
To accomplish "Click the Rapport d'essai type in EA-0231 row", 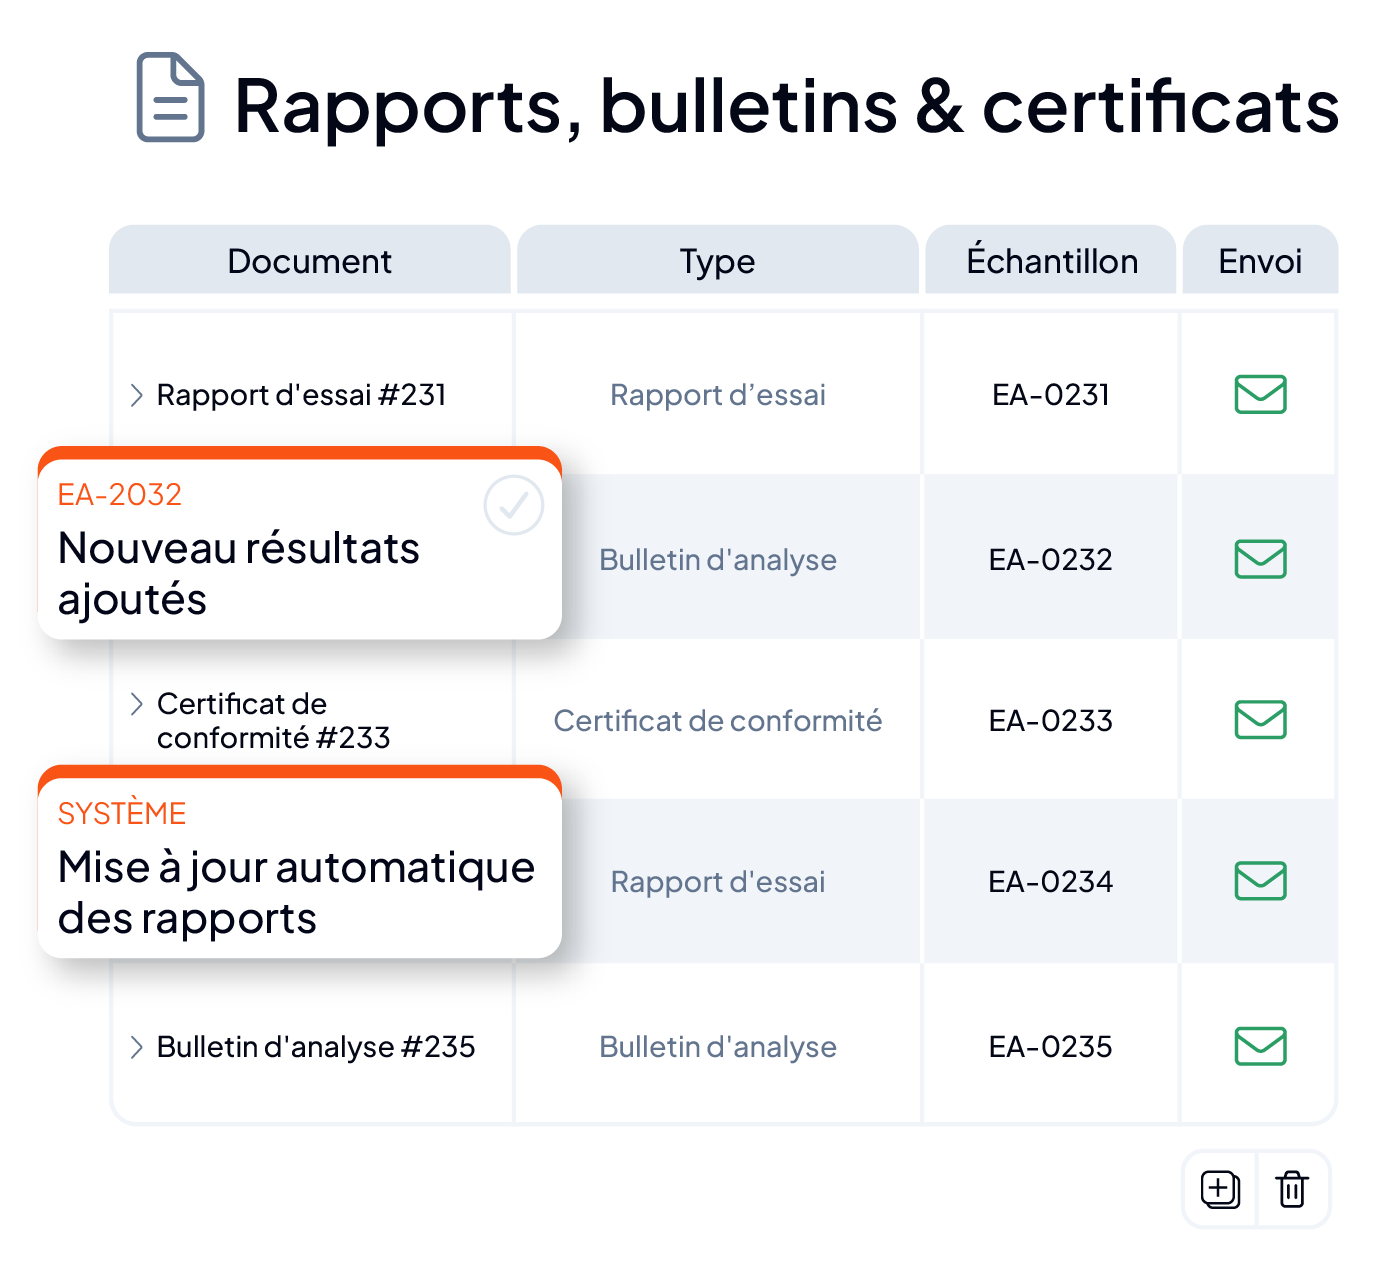I will click(x=718, y=395).
